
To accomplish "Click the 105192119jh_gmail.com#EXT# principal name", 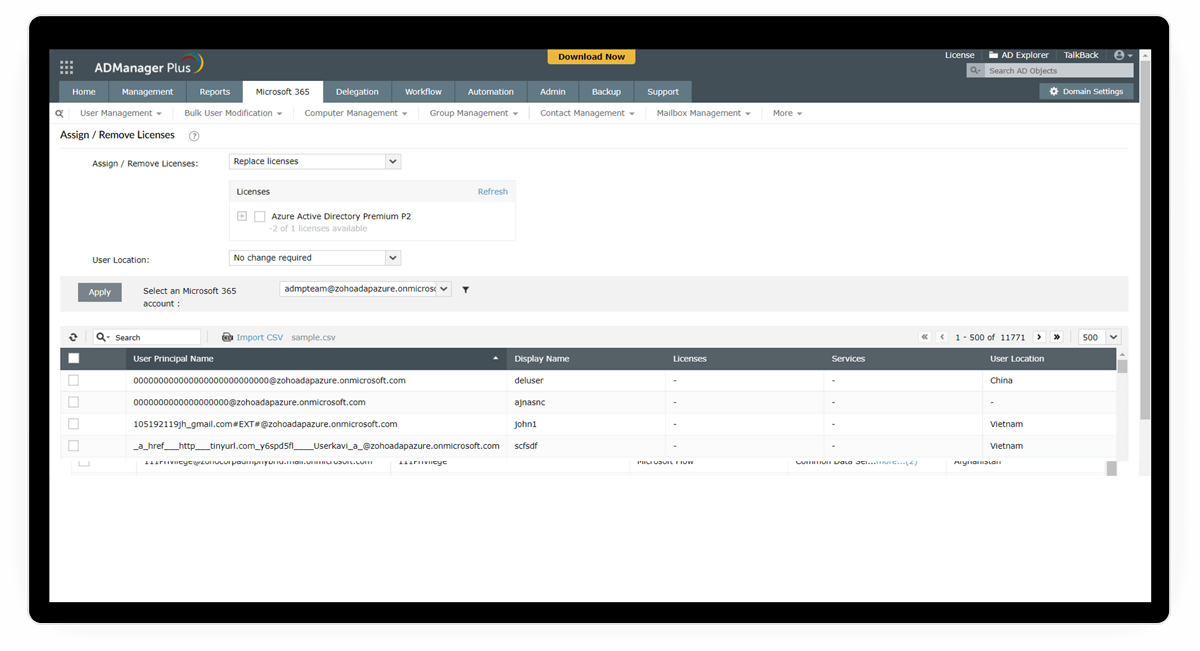I will click(x=265, y=424).
